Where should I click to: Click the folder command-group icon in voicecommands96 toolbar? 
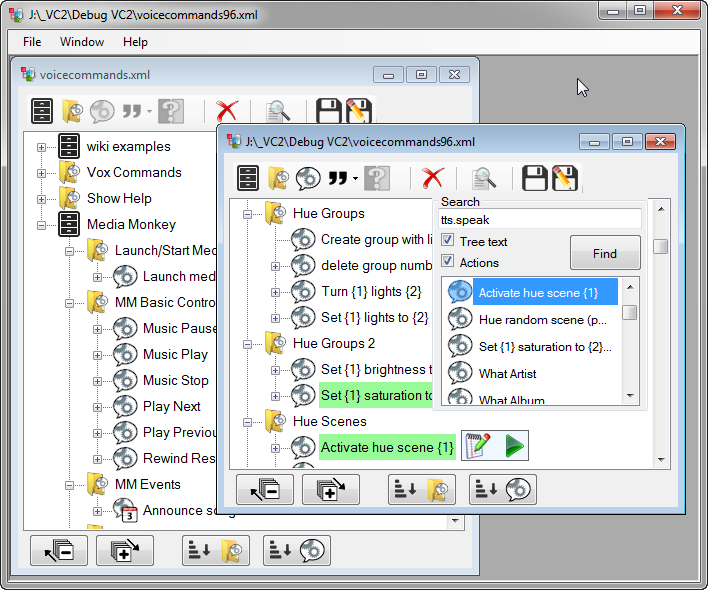(x=278, y=178)
